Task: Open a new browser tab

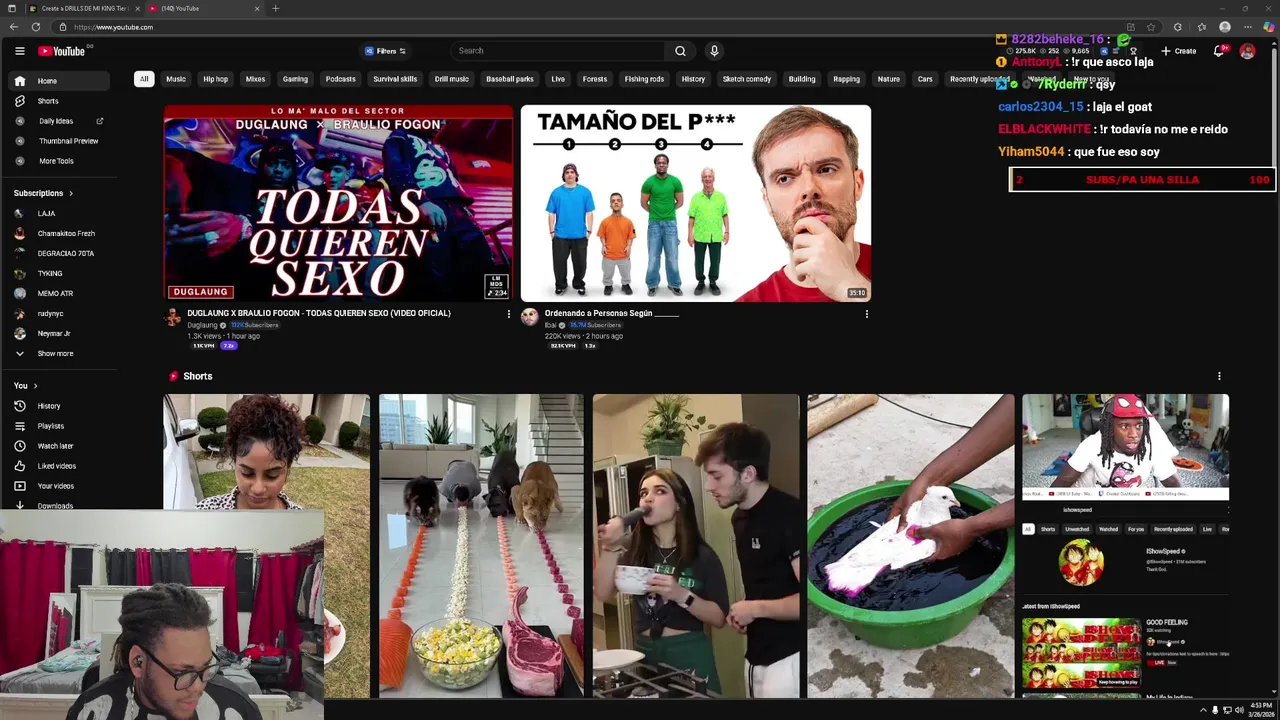Action: point(275,8)
